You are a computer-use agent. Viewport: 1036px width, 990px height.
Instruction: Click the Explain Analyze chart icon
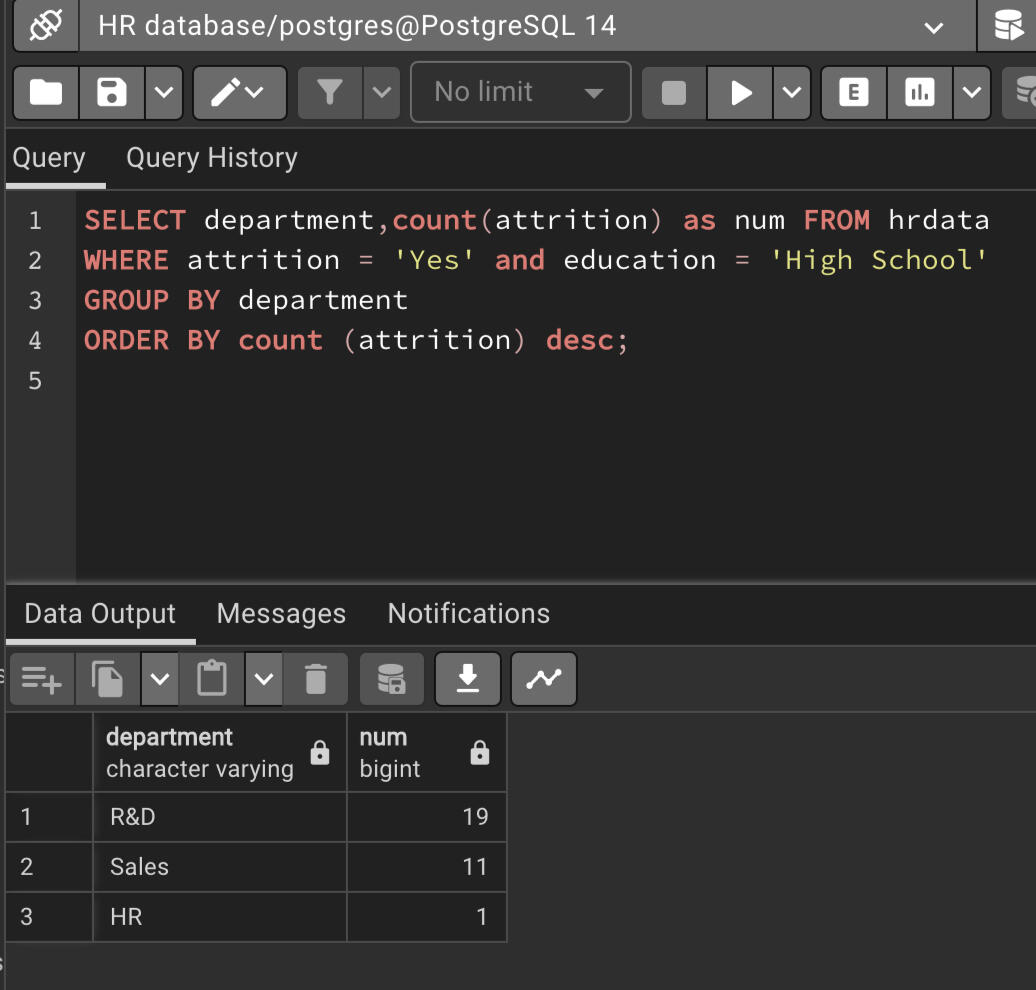918,93
